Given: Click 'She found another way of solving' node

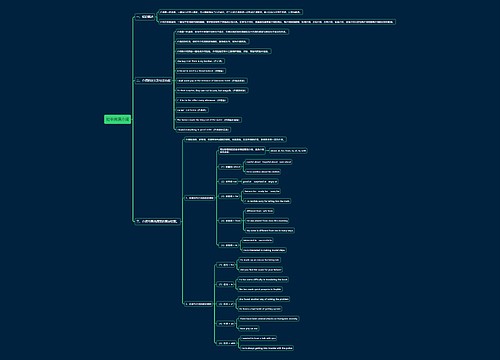Looking at the screenshot, I should pyautogui.click(x=264, y=299).
